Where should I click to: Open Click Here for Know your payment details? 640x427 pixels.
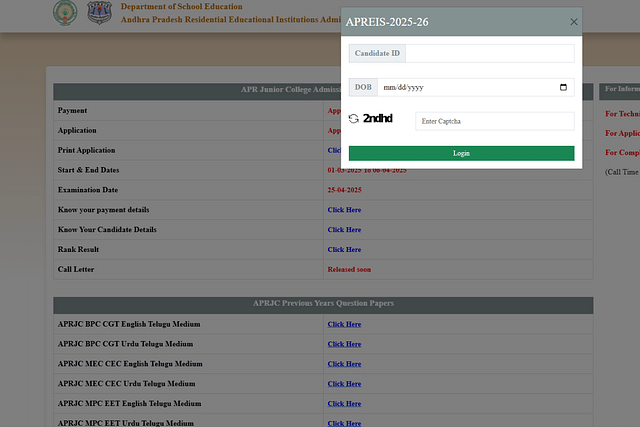pos(344,210)
